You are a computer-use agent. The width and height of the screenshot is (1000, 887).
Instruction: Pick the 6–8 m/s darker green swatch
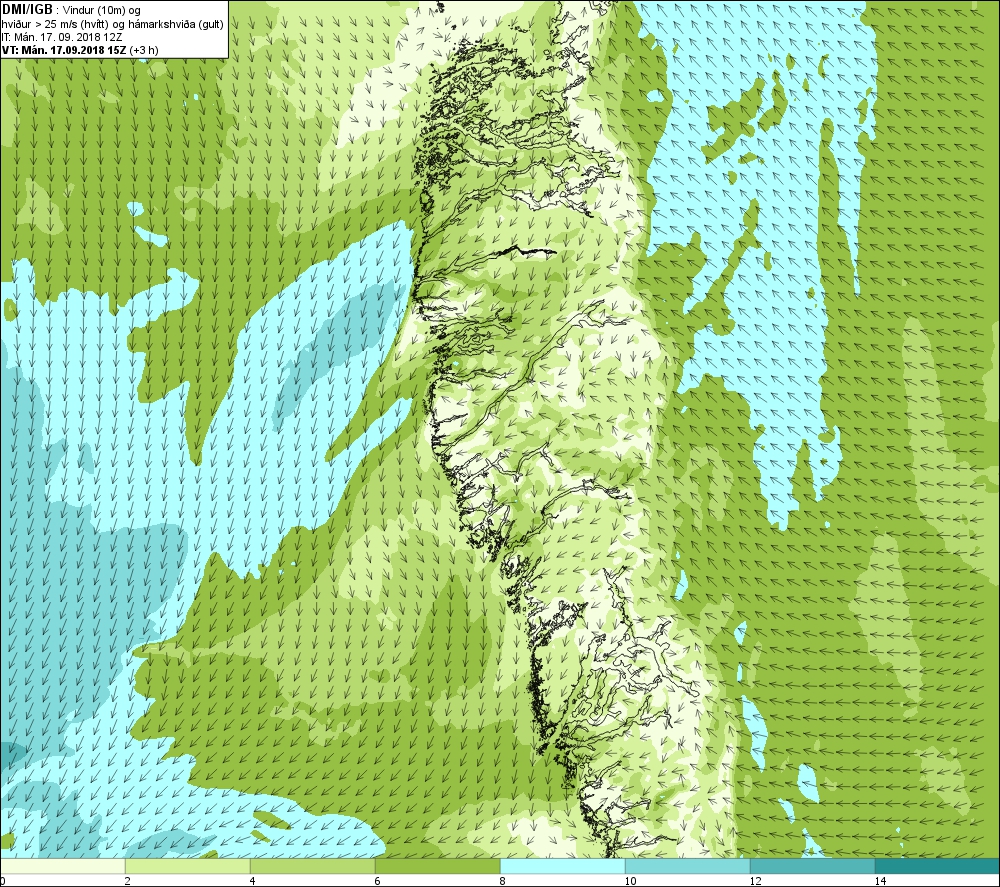(438, 866)
